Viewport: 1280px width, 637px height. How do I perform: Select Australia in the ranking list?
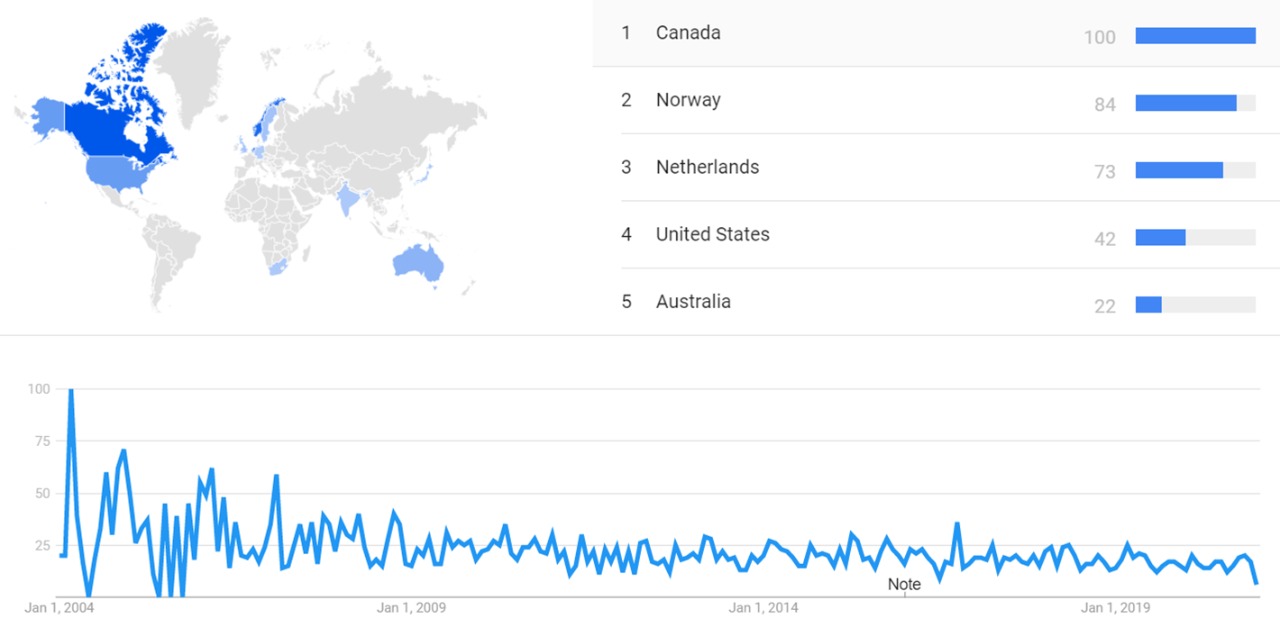pos(693,301)
